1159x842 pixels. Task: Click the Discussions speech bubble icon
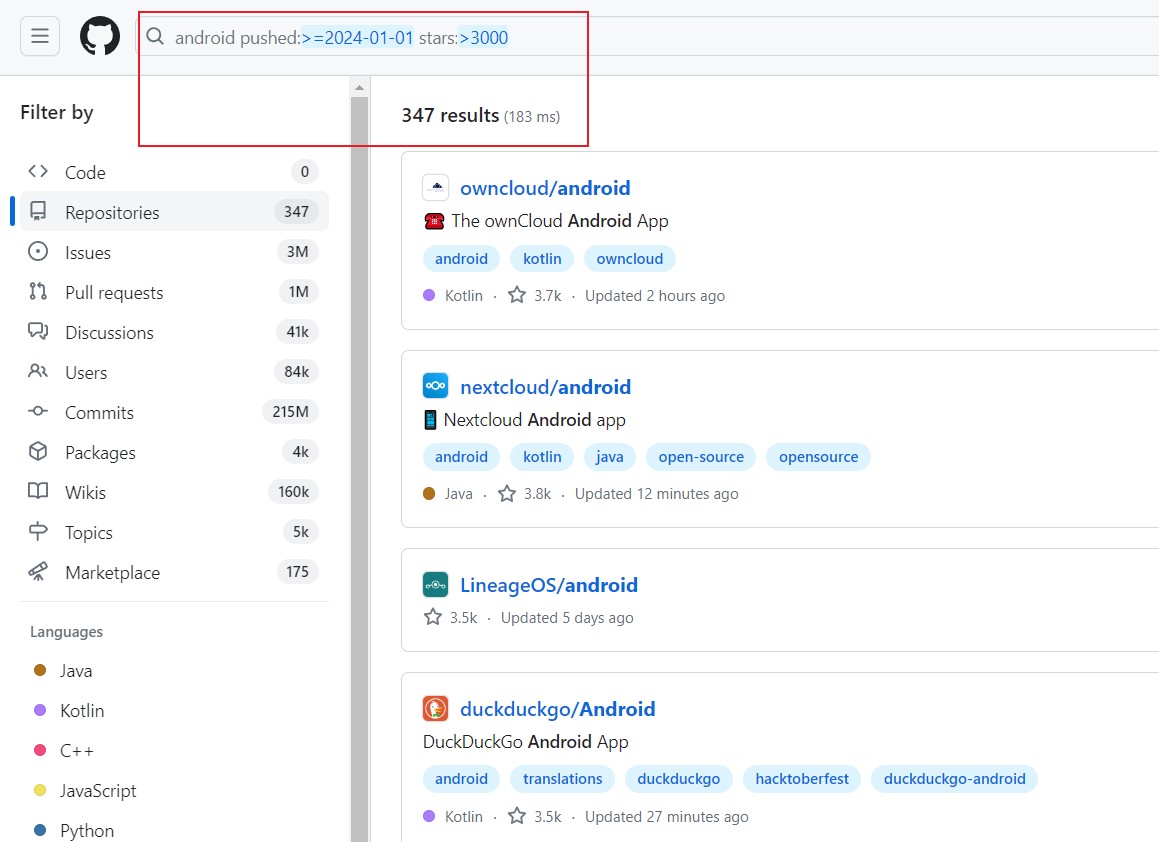(x=38, y=330)
